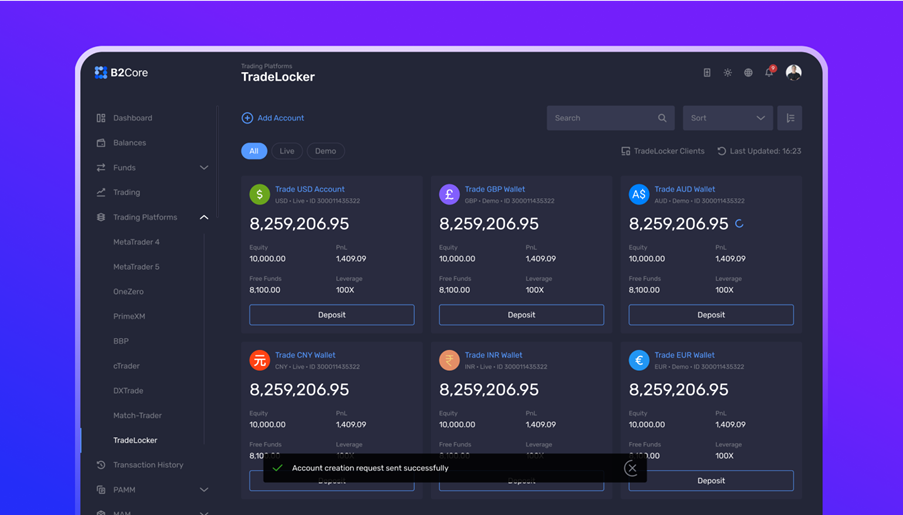Click the Add Account plus link

pyautogui.click(x=272, y=118)
